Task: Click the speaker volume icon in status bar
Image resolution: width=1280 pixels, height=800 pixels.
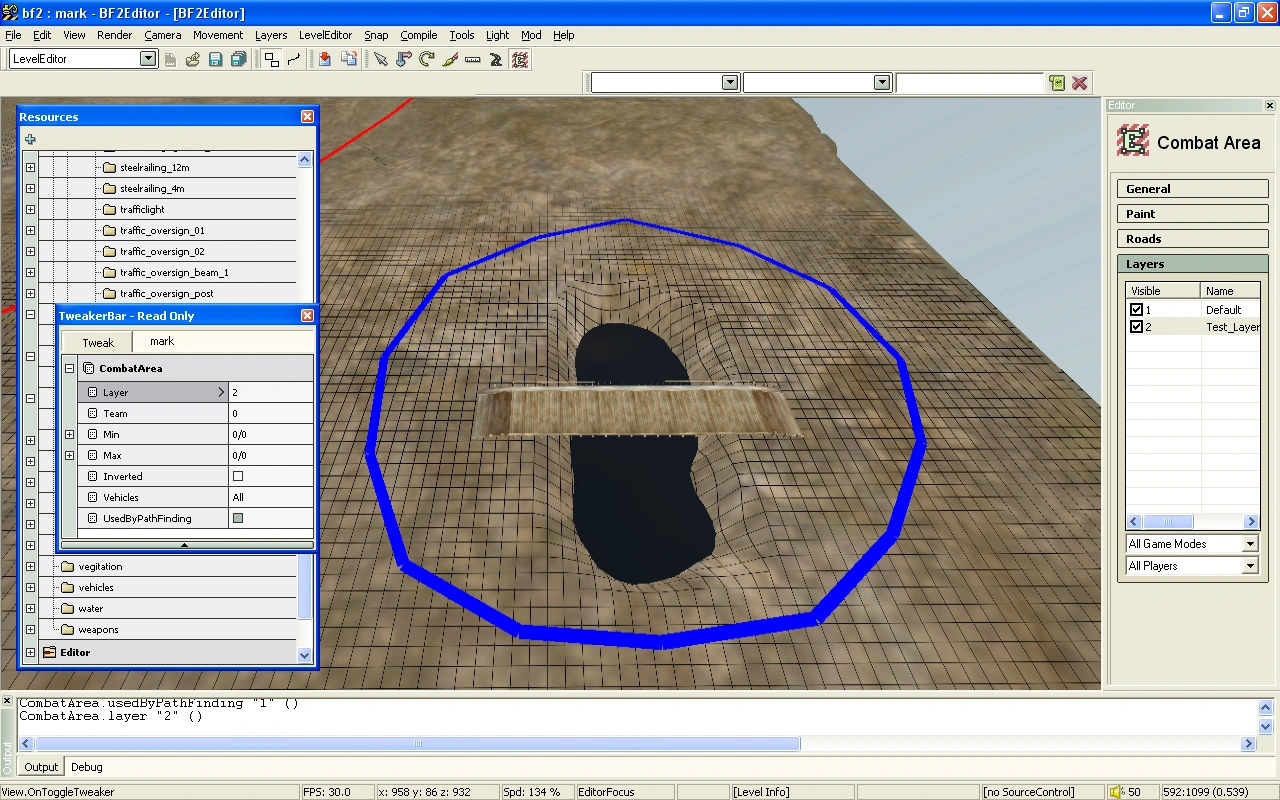Action: point(1117,792)
